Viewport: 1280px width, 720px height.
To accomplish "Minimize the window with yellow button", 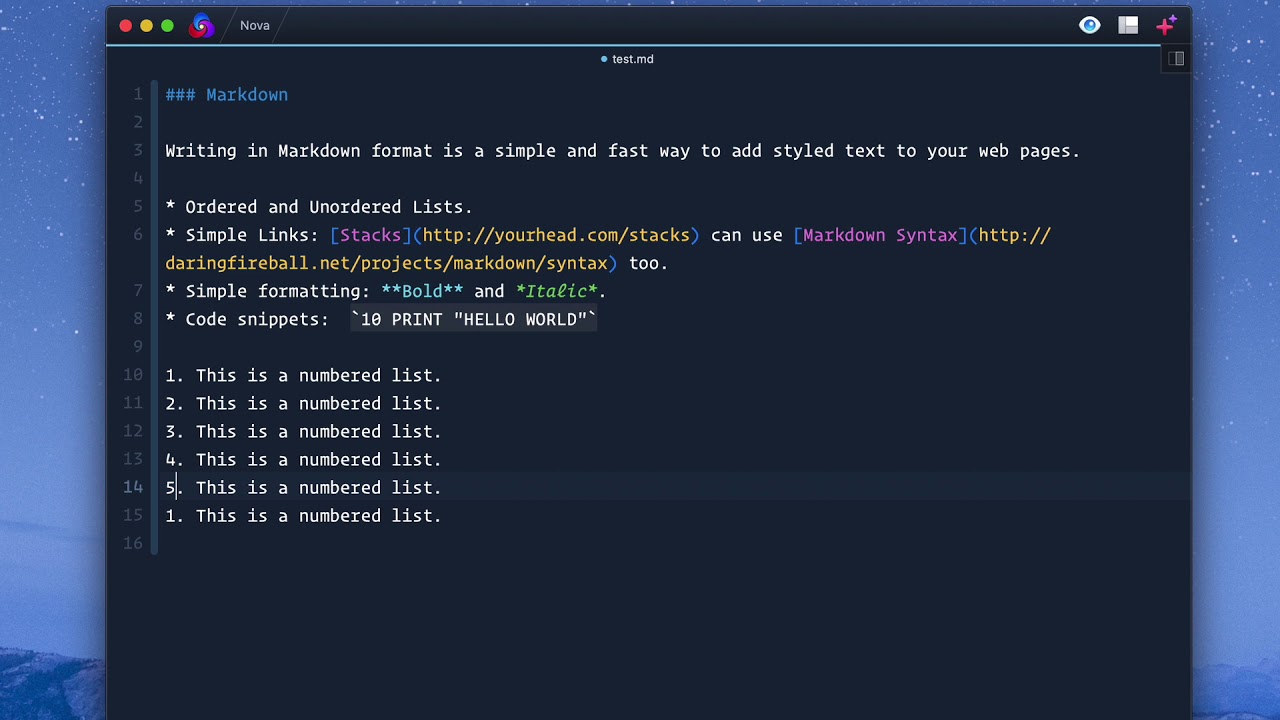I will point(147,26).
